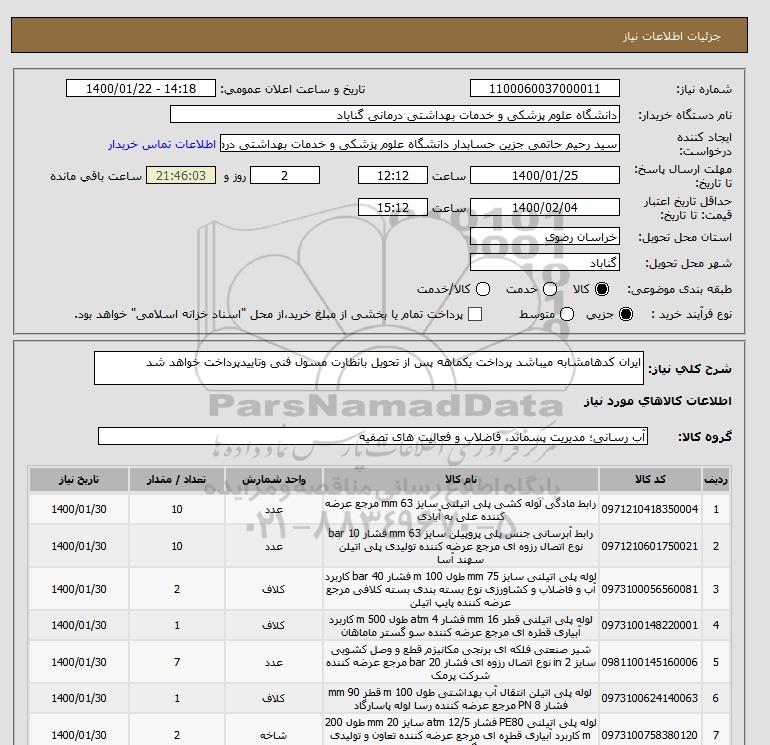Choose the متوسط purchase type radio

coord(567,314)
